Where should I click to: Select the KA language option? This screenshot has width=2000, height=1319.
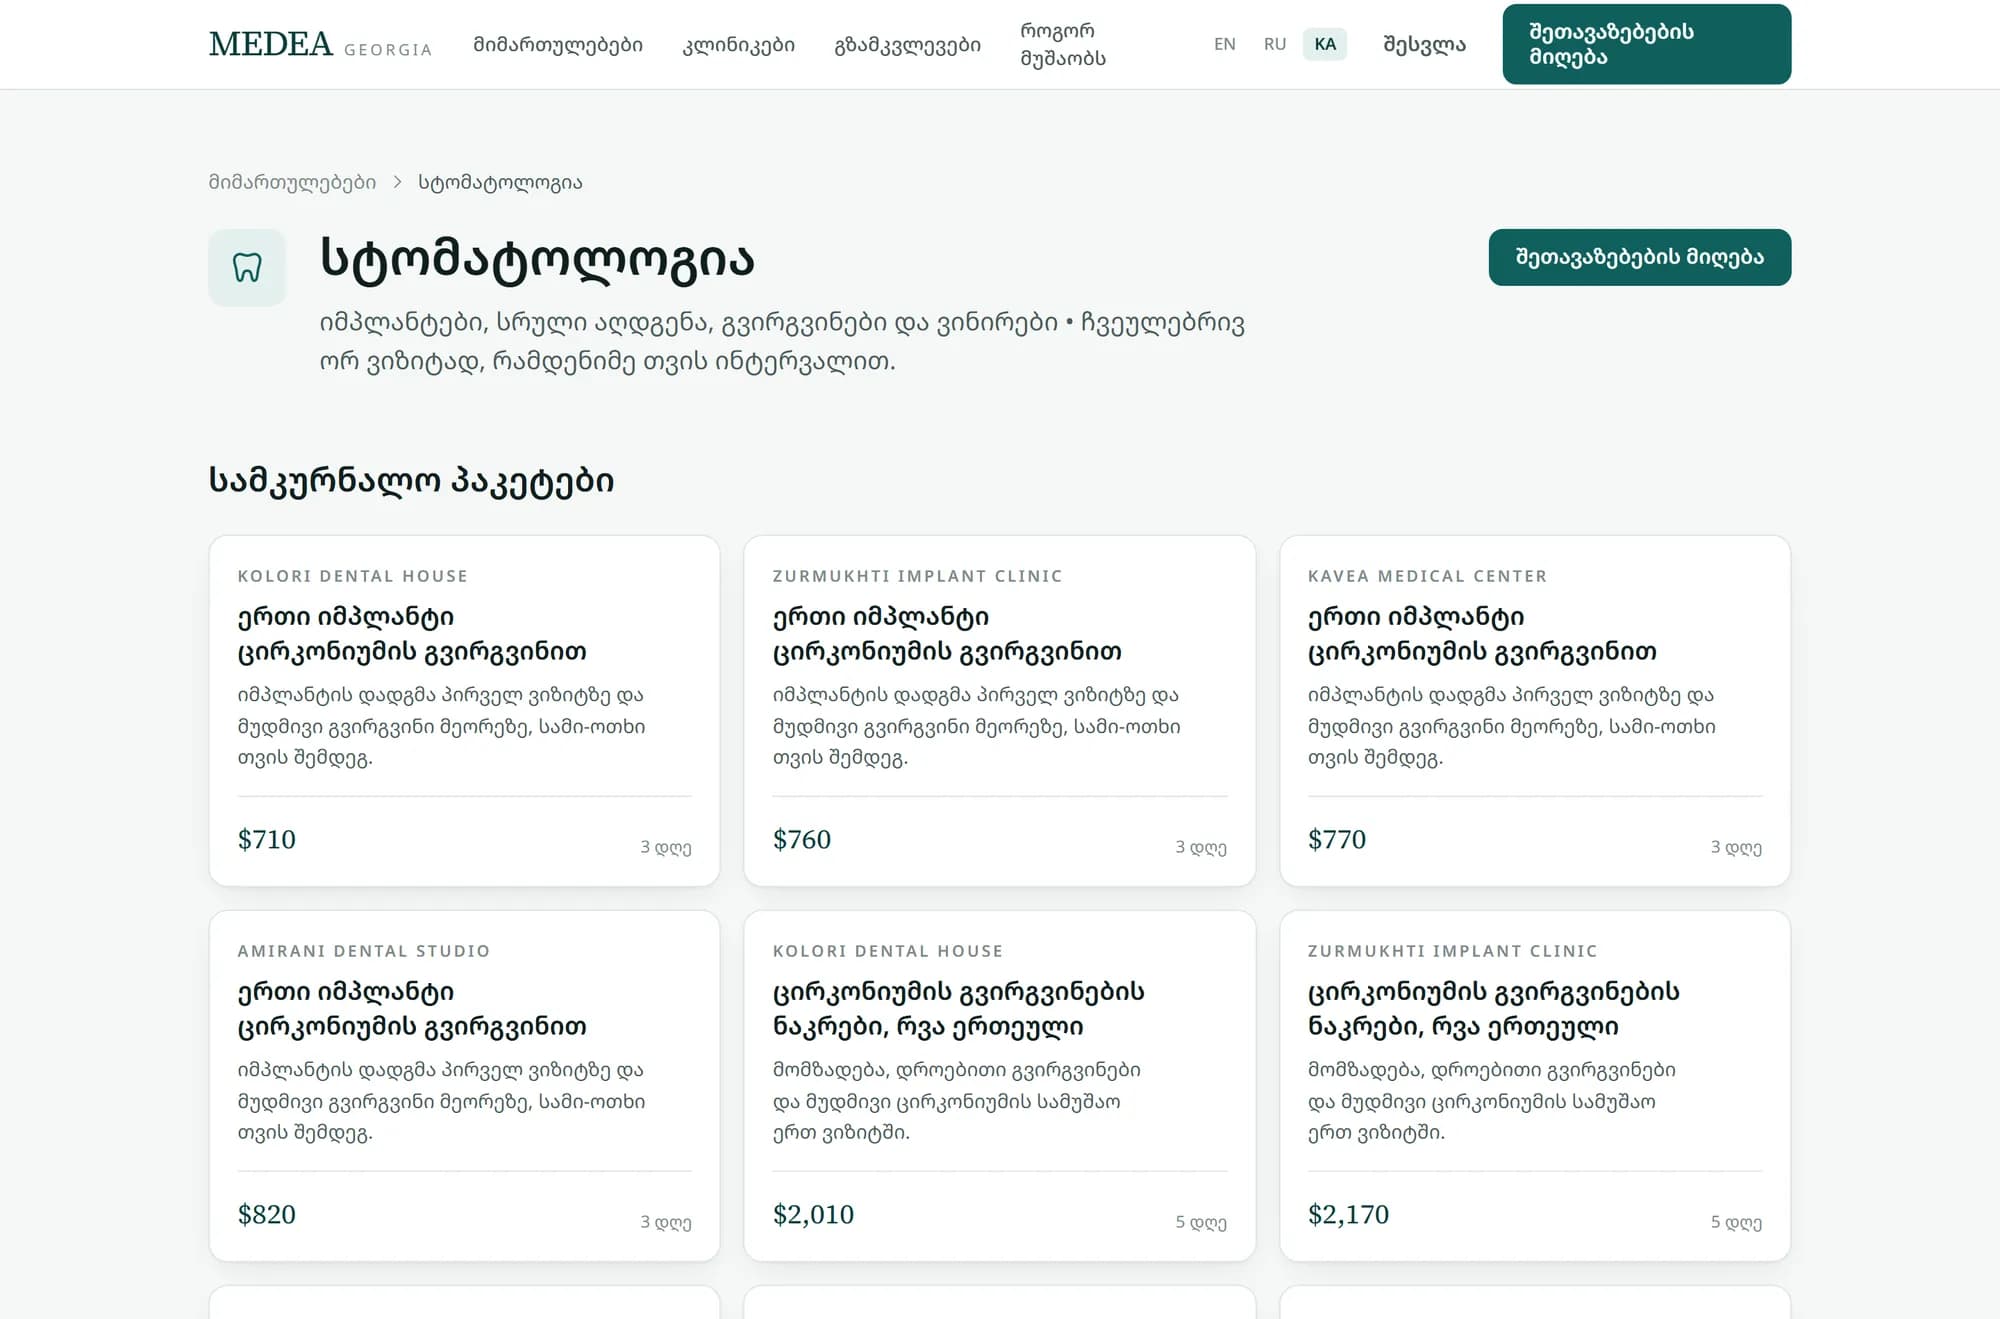click(x=1325, y=44)
